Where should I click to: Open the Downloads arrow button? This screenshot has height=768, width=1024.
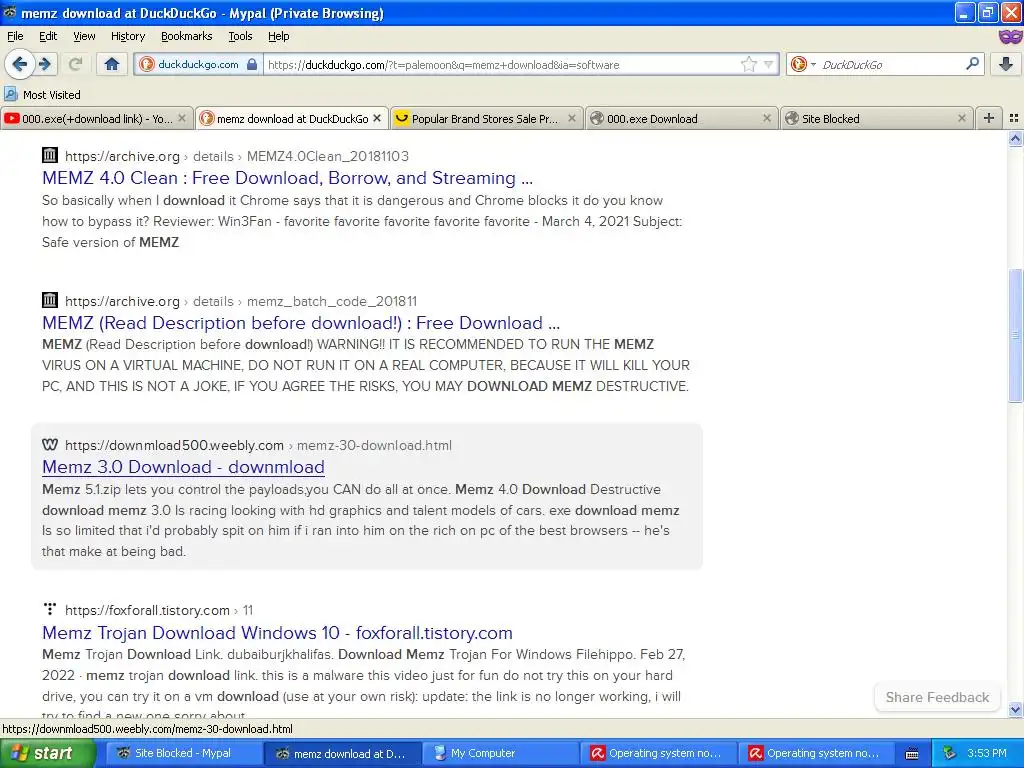coord(1006,64)
